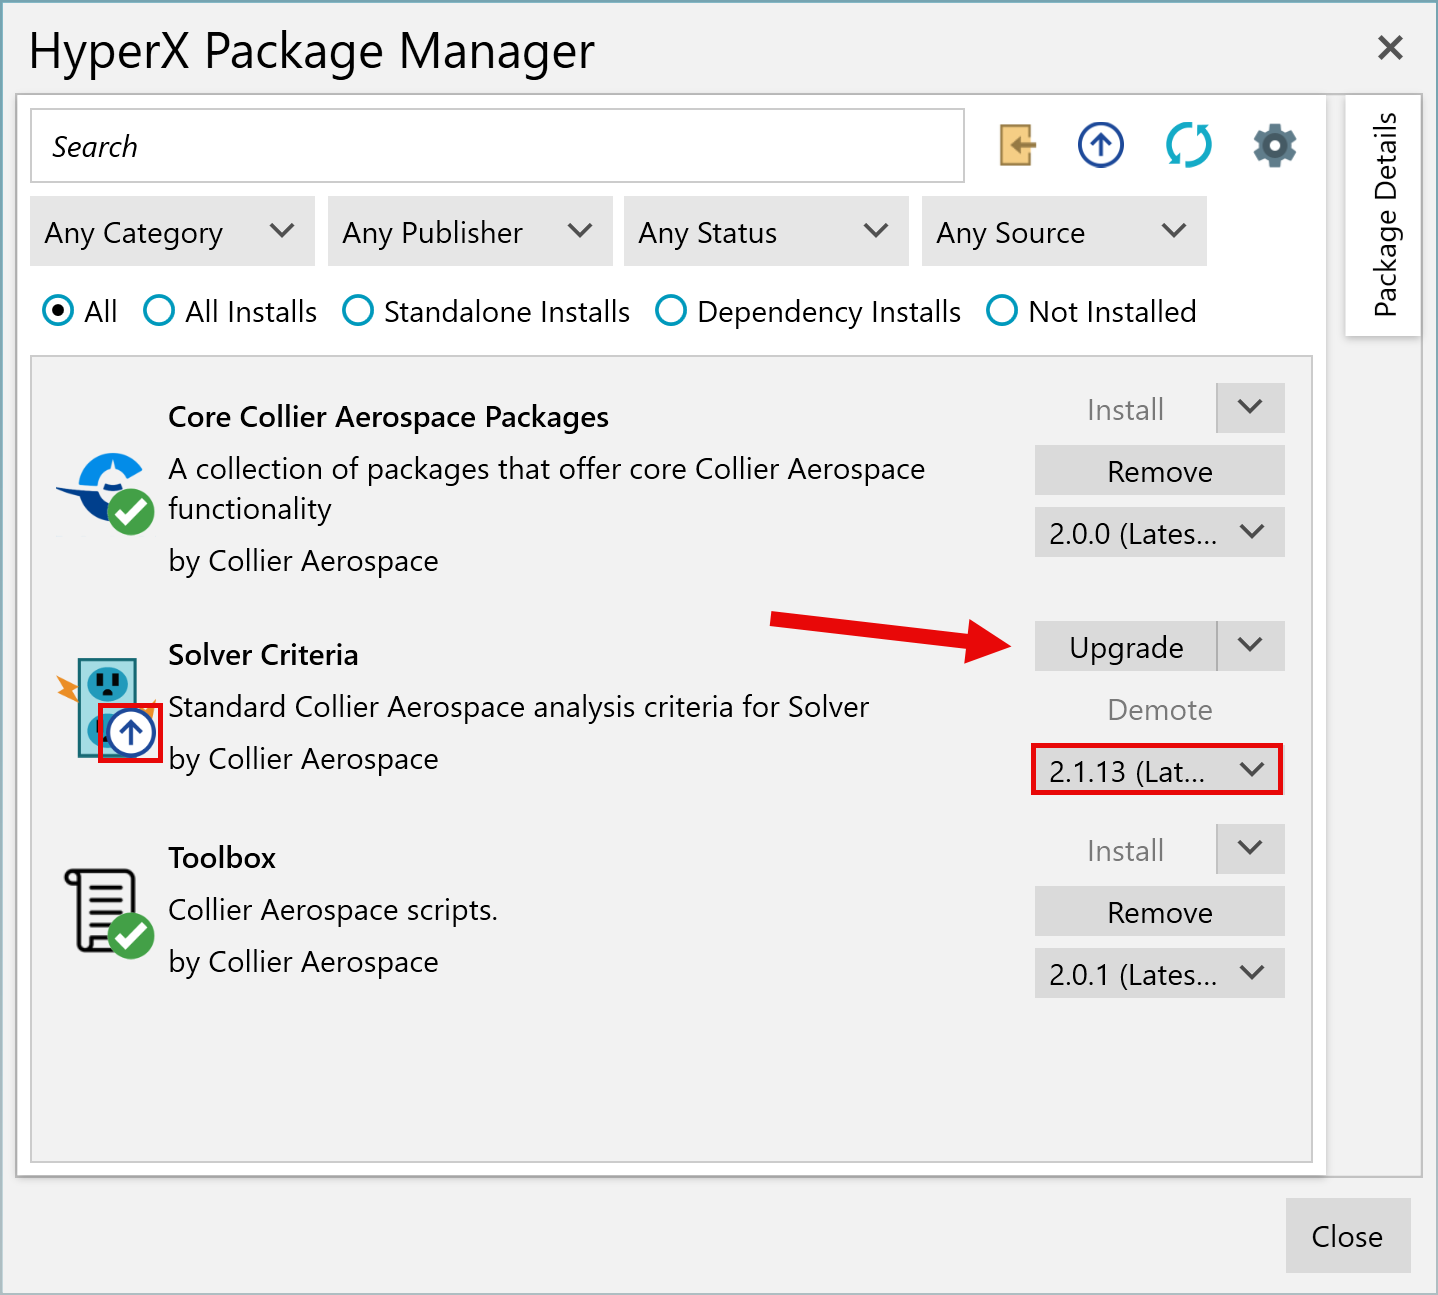The image size is (1438, 1295).
Task: Open version dropdown for Core Collier Aerospace Packages
Action: (1160, 533)
